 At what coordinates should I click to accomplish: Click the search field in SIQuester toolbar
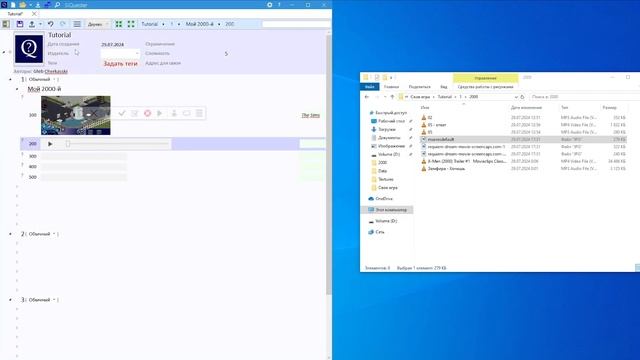(296, 24)
